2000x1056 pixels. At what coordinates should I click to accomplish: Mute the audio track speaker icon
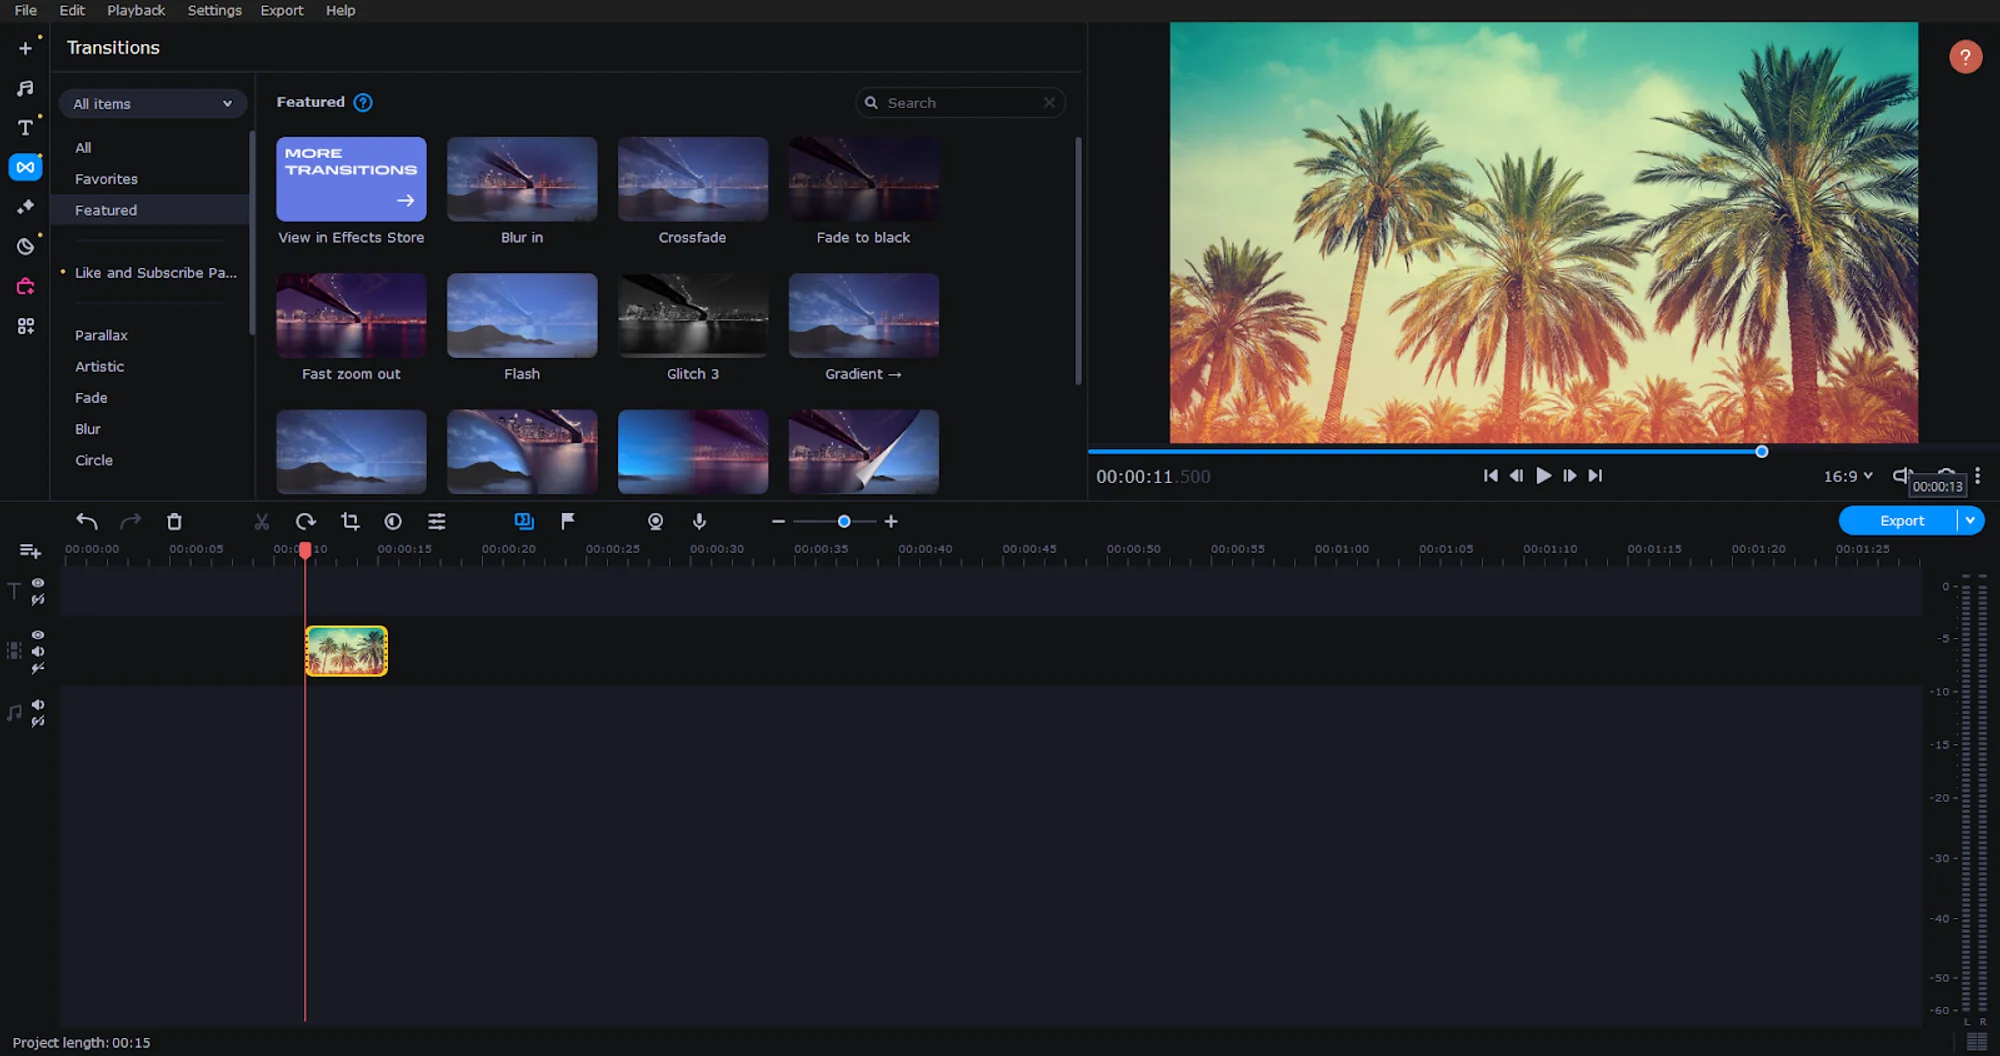38,705
